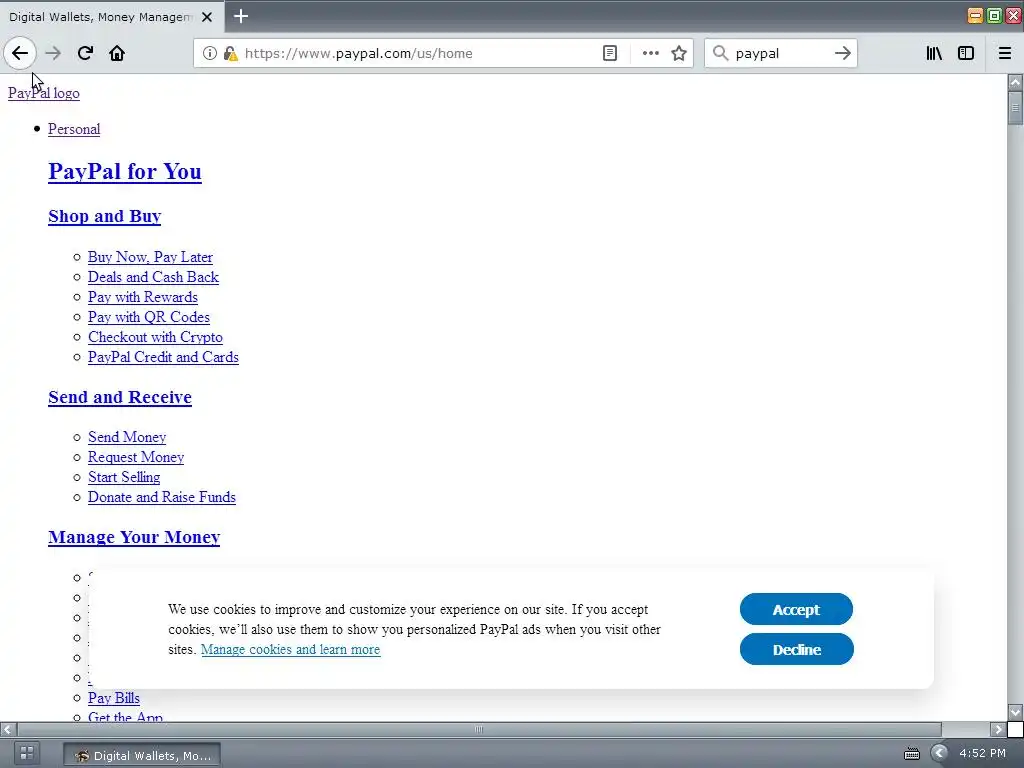The height and width of the screenshot is (768, 1024).
Task: Minimize the browser window
Action: click(975, 16)
